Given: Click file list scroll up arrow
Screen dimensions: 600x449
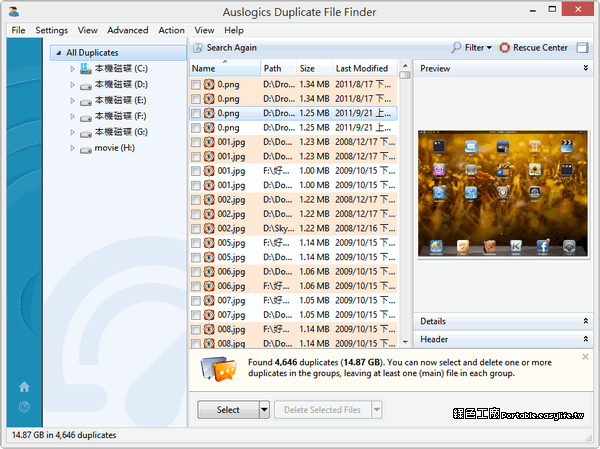Looking at the screenshot, I should click(405, 65).
